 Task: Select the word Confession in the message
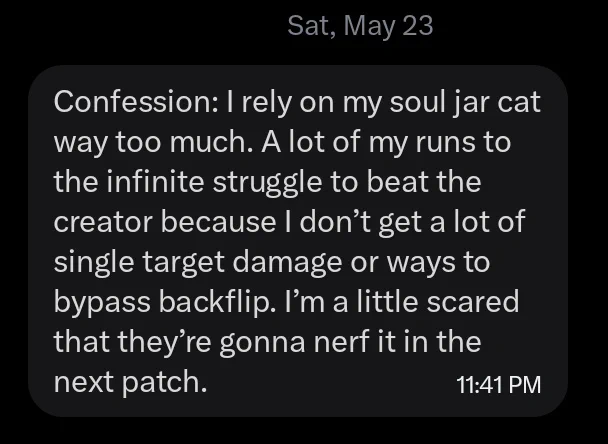point(133,102)
